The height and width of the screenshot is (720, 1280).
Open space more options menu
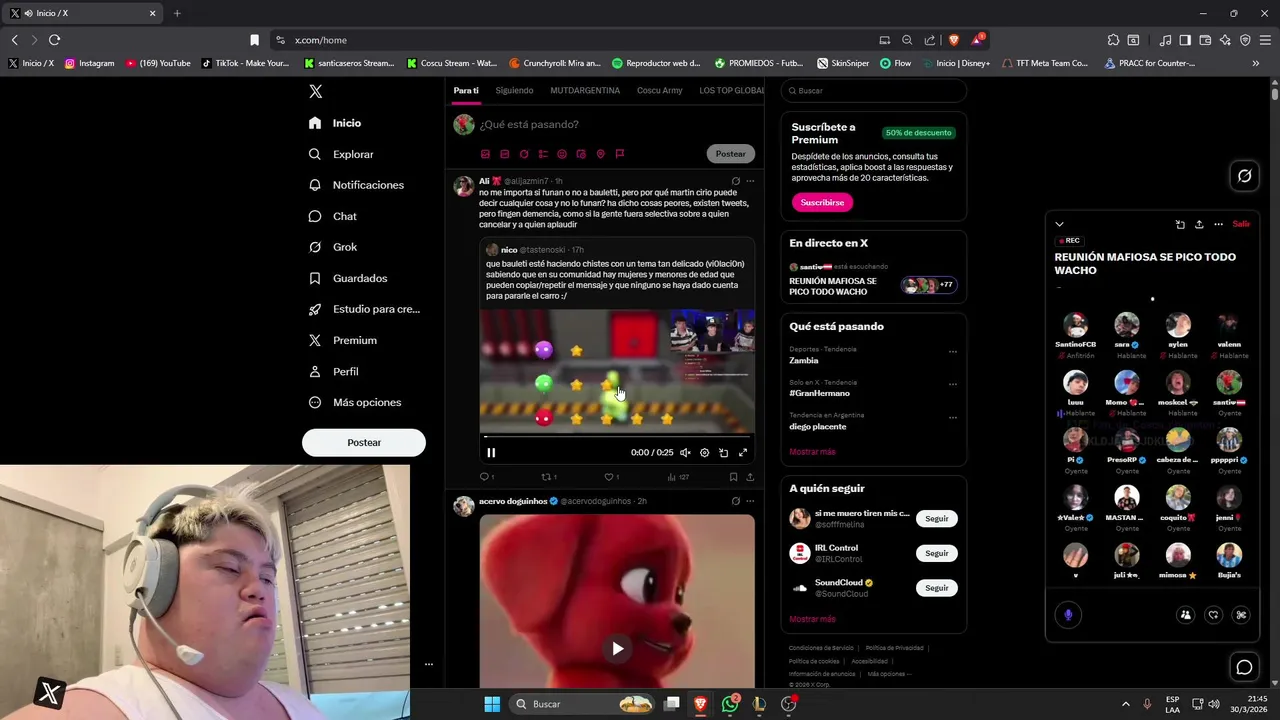(1218, 224)
